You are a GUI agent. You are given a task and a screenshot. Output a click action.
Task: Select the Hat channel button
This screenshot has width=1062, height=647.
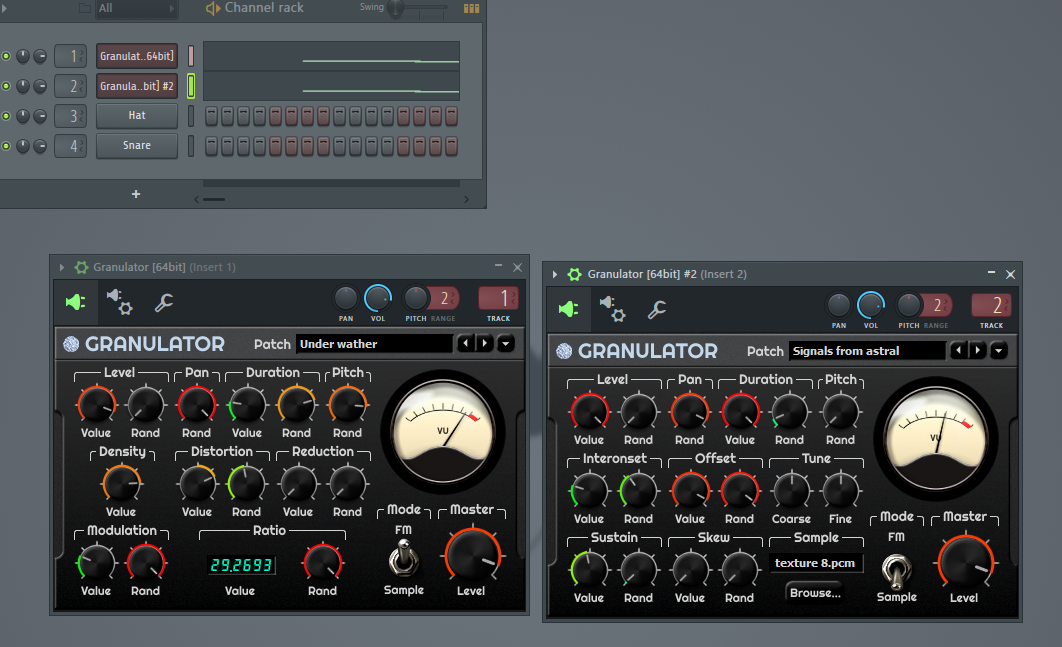[x=137, y=116]
